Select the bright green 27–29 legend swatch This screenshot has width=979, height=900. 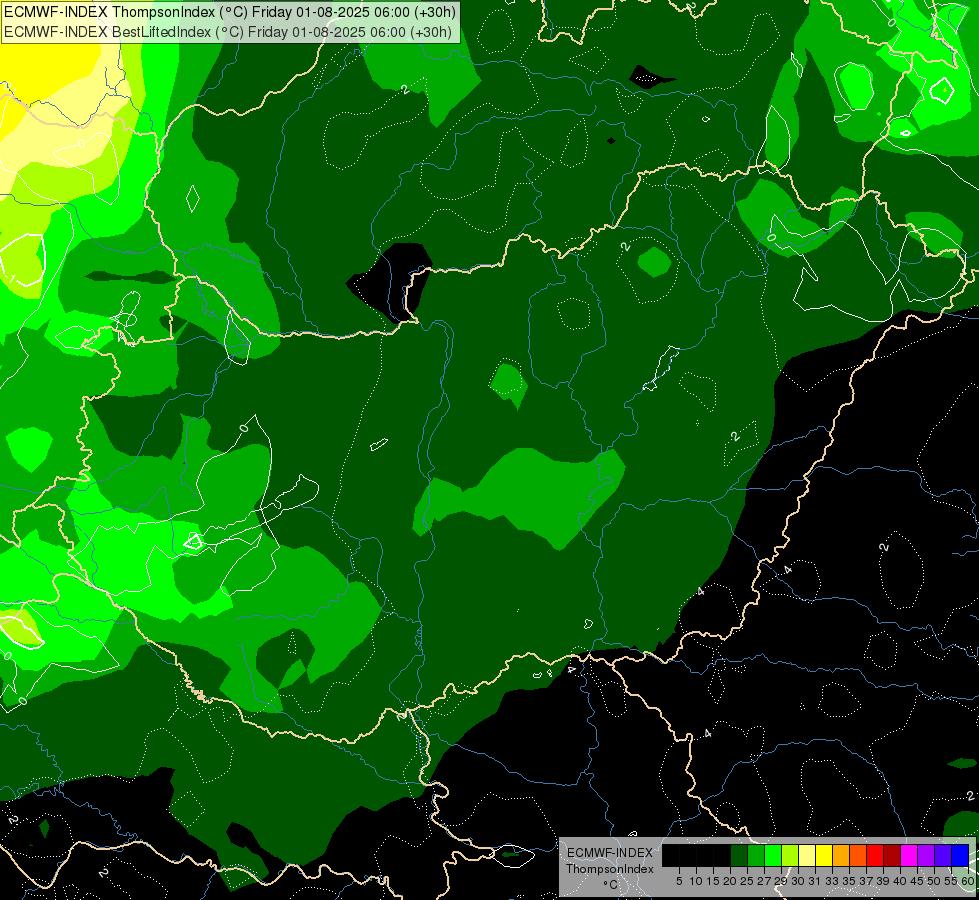point(773,855)
